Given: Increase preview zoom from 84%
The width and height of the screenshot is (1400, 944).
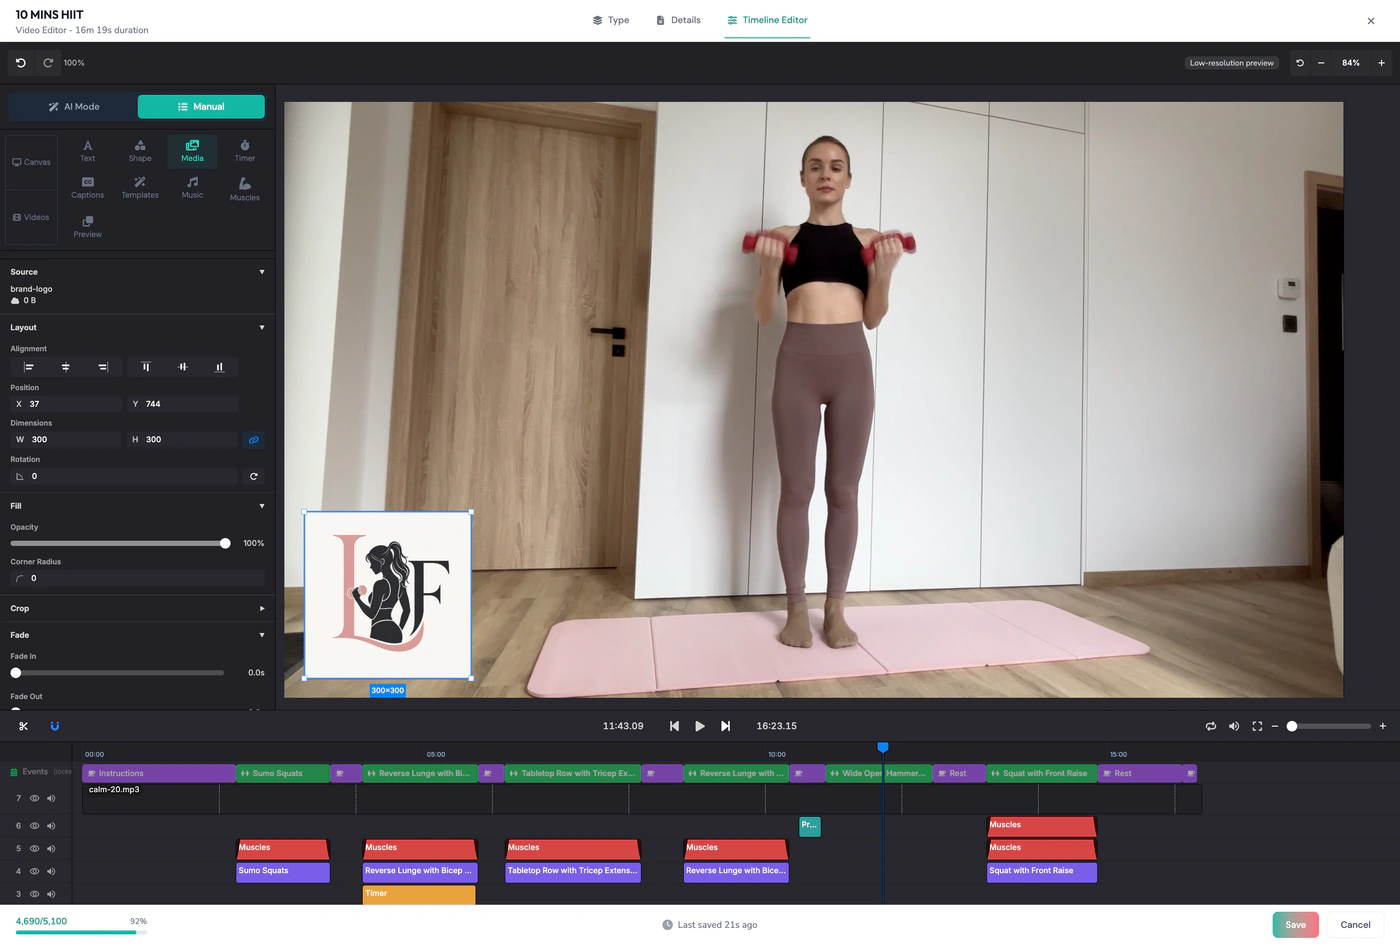Looking at the screenshot, I should 1382,63.
